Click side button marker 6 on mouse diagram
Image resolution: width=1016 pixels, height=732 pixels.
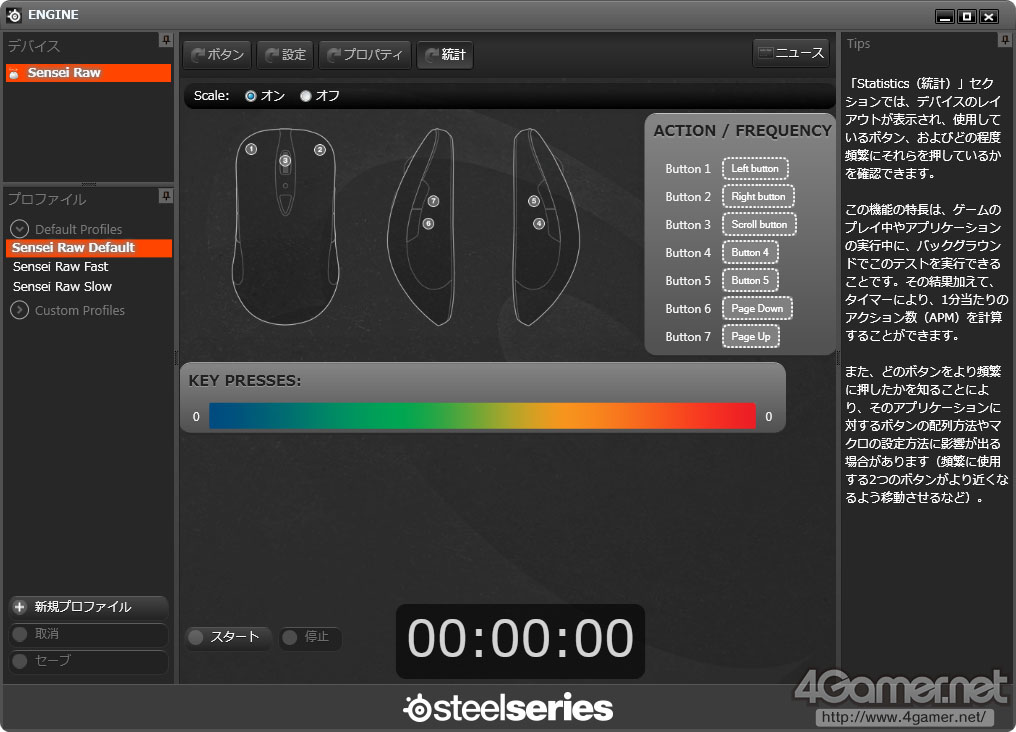tap(428, 223)
